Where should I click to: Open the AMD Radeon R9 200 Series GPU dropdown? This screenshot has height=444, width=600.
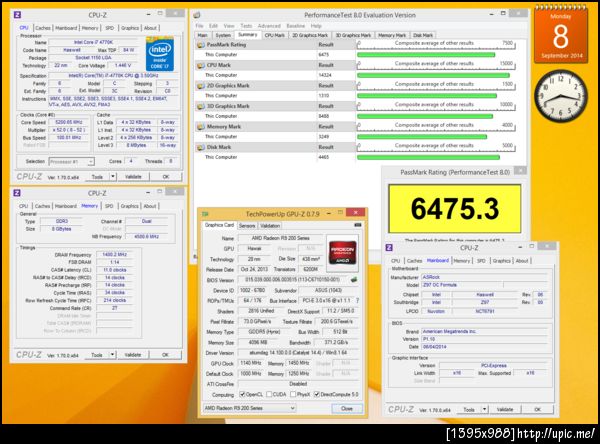(249, 408)
